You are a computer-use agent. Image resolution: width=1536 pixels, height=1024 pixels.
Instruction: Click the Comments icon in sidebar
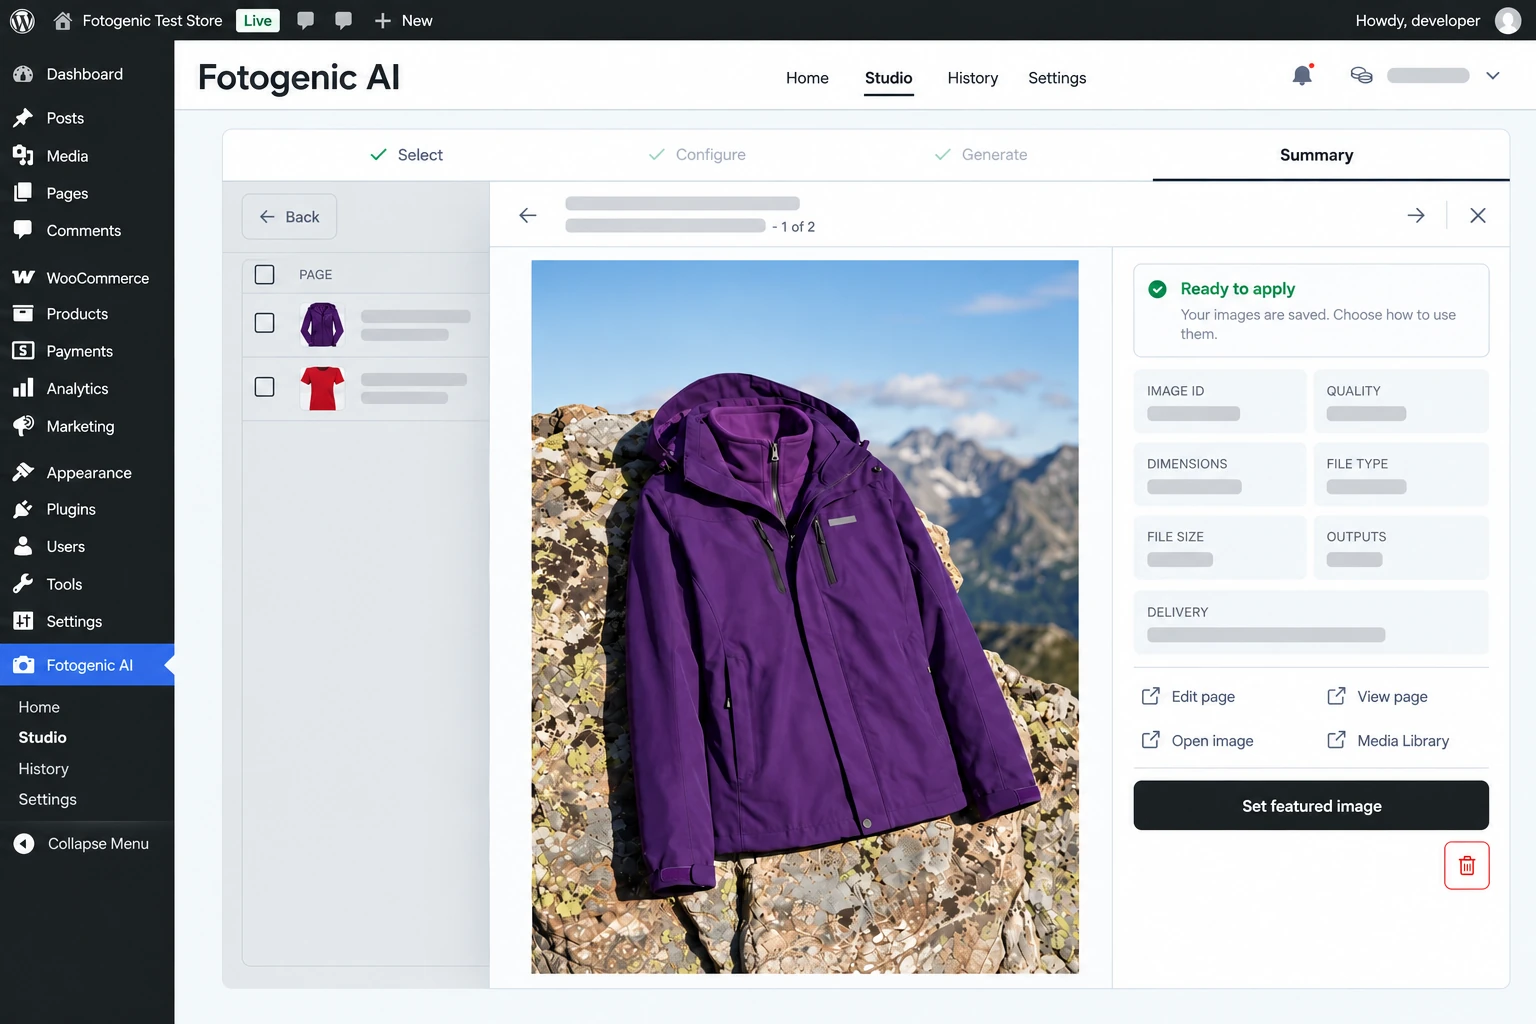(x=23, y=230)
